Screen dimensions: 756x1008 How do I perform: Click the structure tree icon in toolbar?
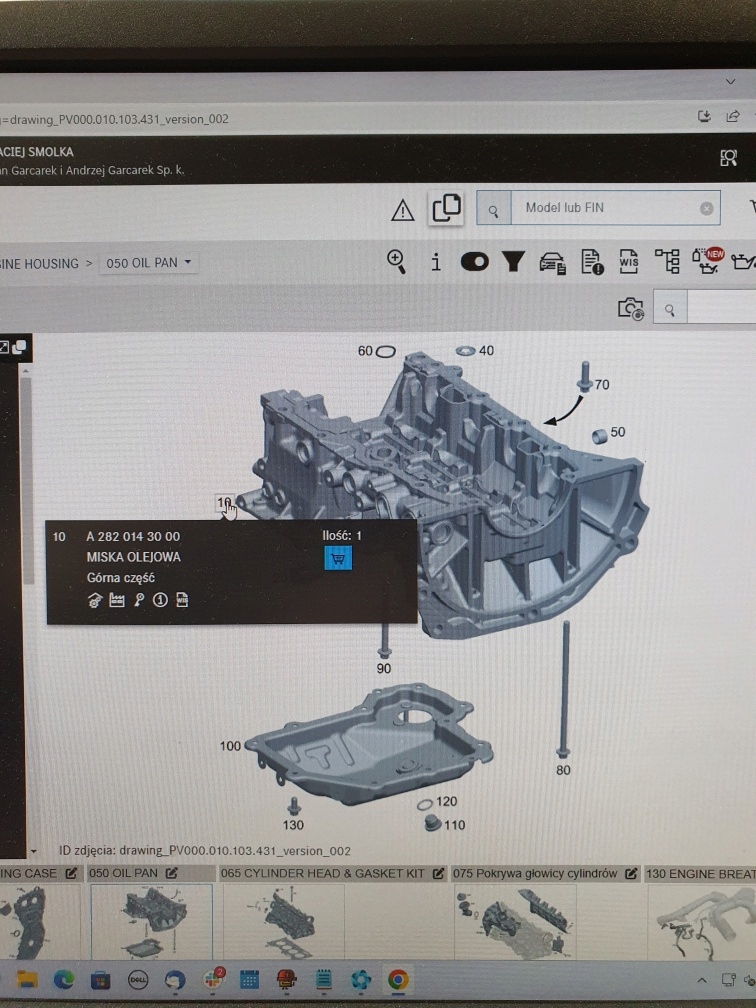click(667, 262)
